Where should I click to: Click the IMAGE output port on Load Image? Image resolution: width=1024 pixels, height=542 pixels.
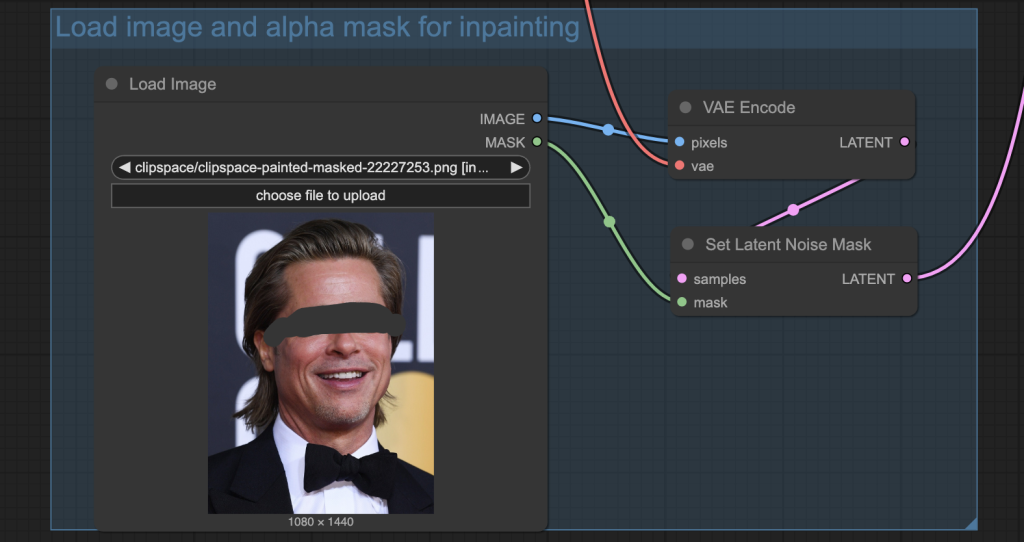coord(537,119)
